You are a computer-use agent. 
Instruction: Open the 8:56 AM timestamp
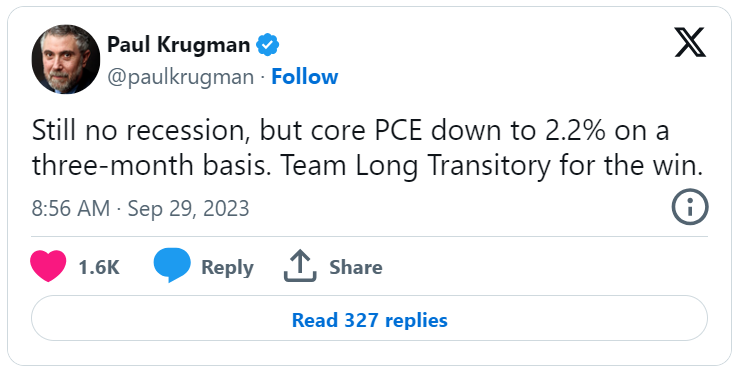pyautogui.click(x=71, y=208)
